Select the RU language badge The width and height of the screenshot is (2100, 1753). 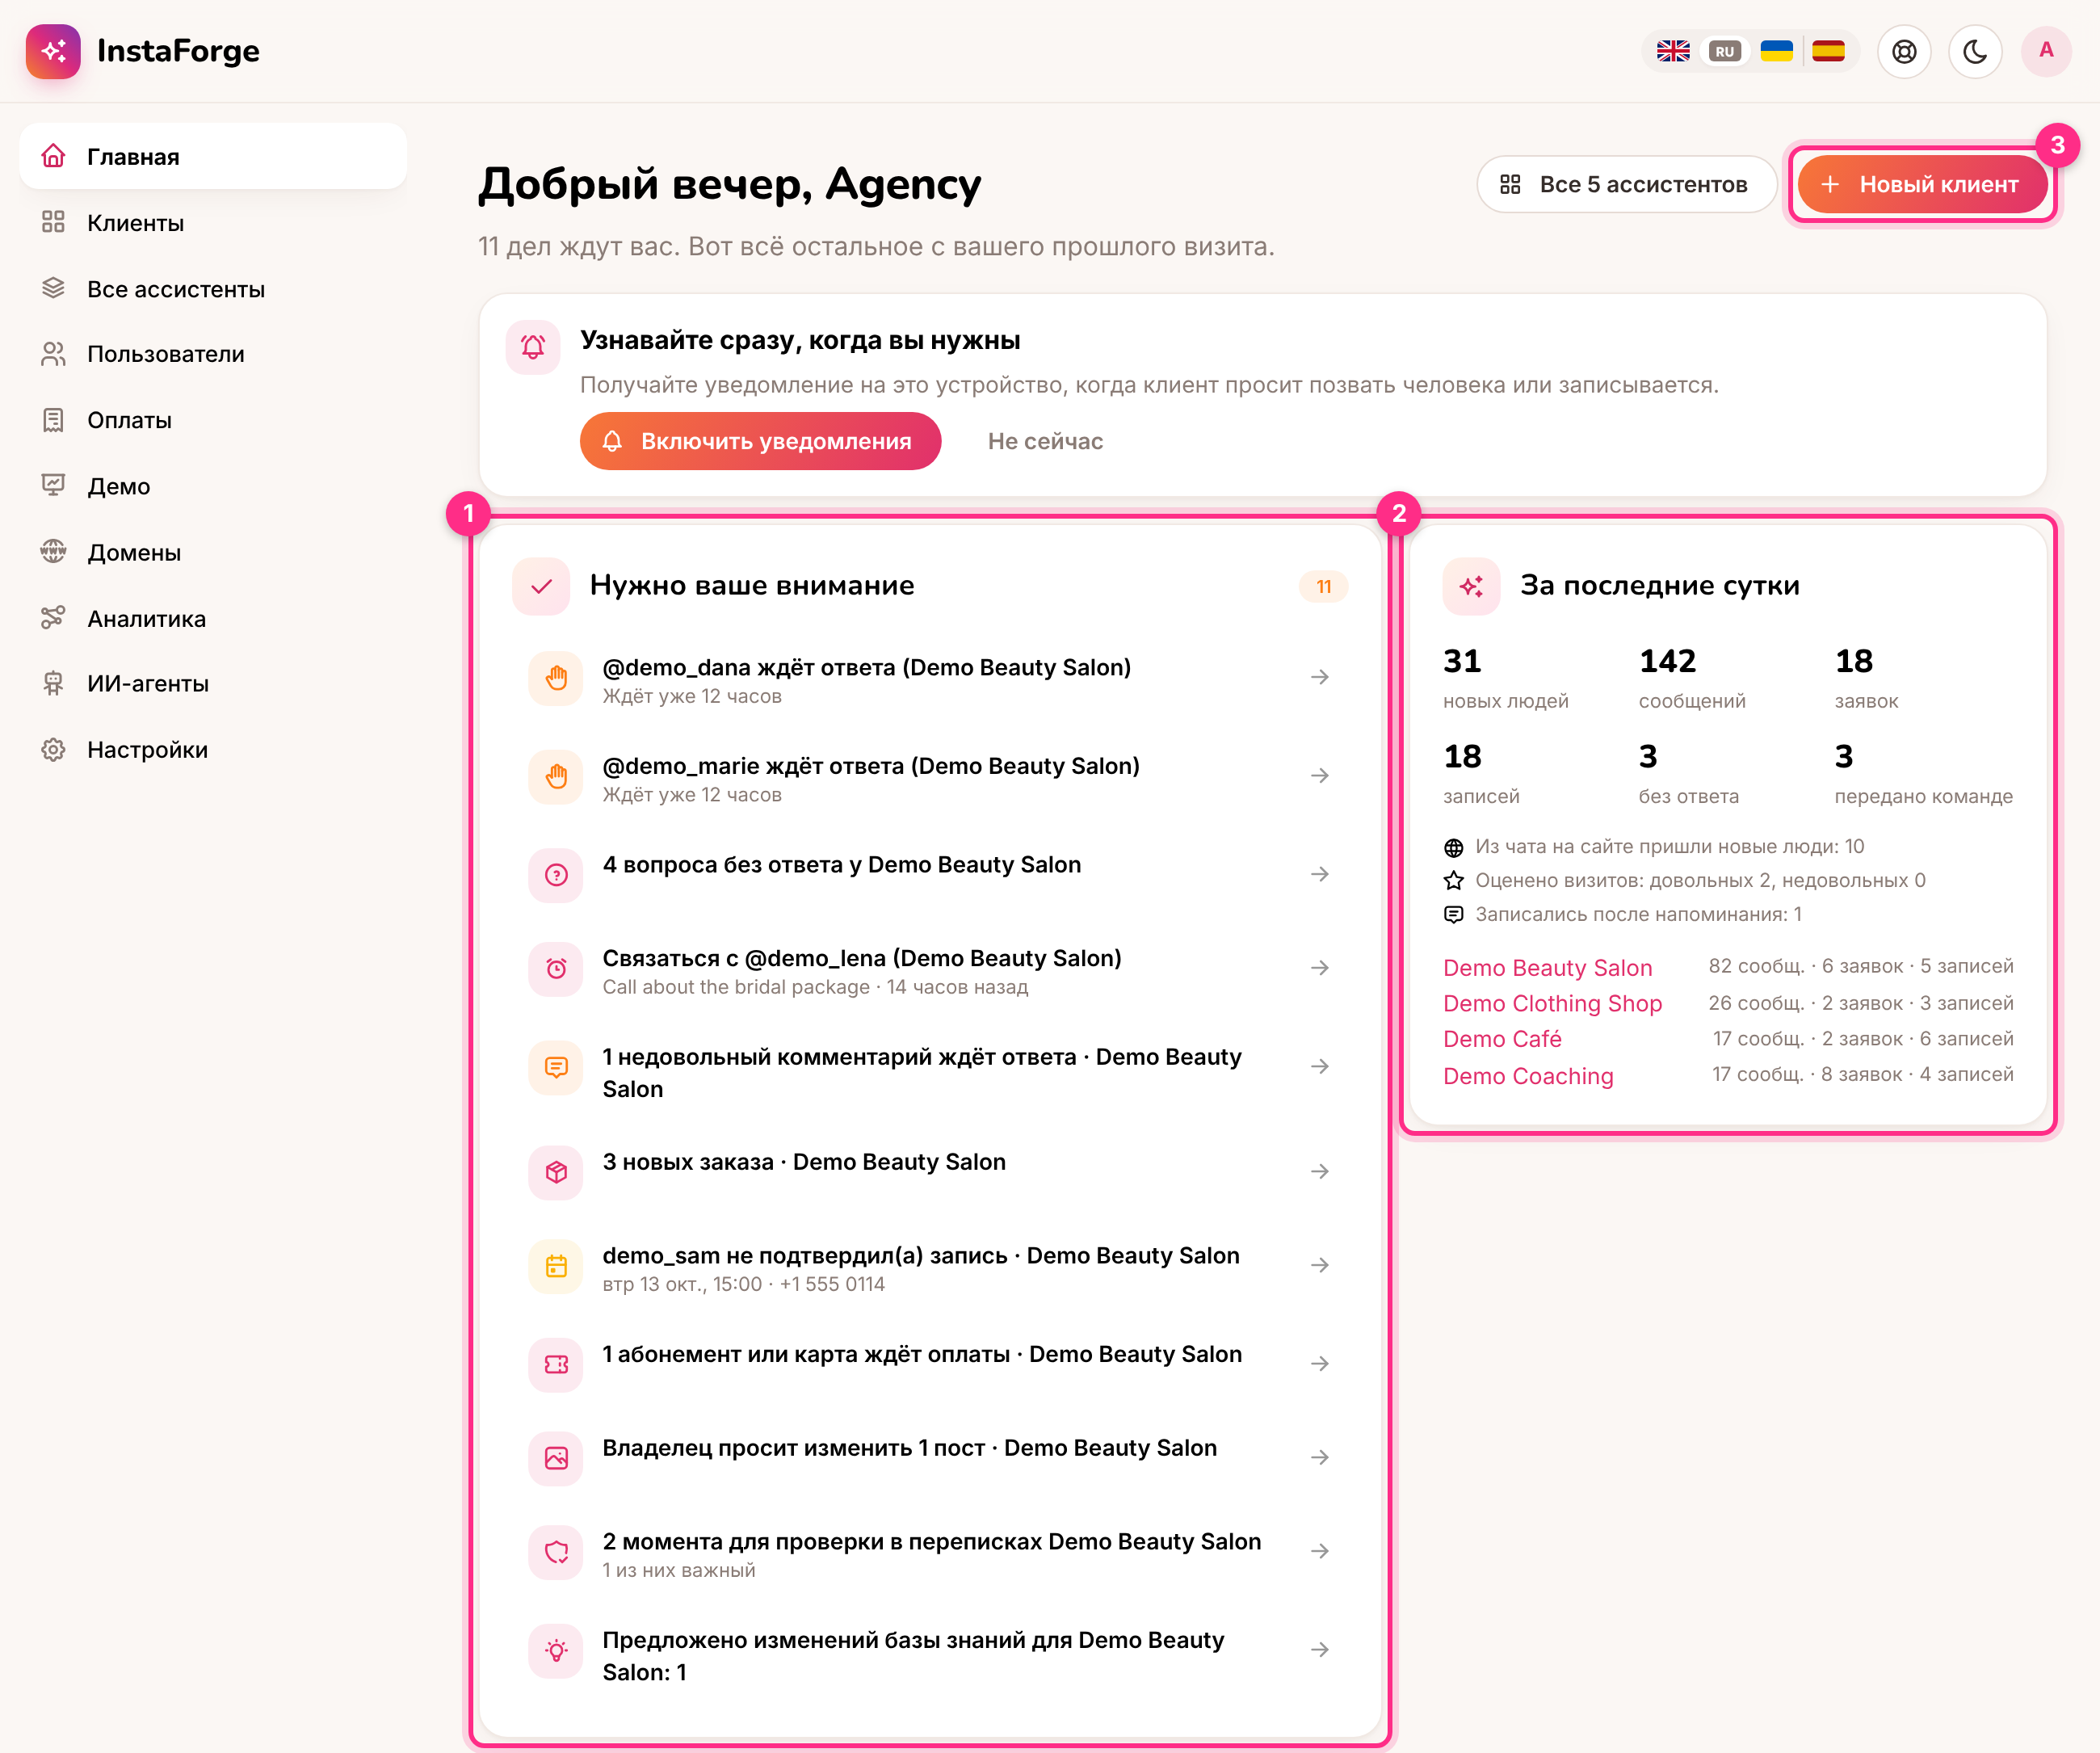(x=1725, y=51)
